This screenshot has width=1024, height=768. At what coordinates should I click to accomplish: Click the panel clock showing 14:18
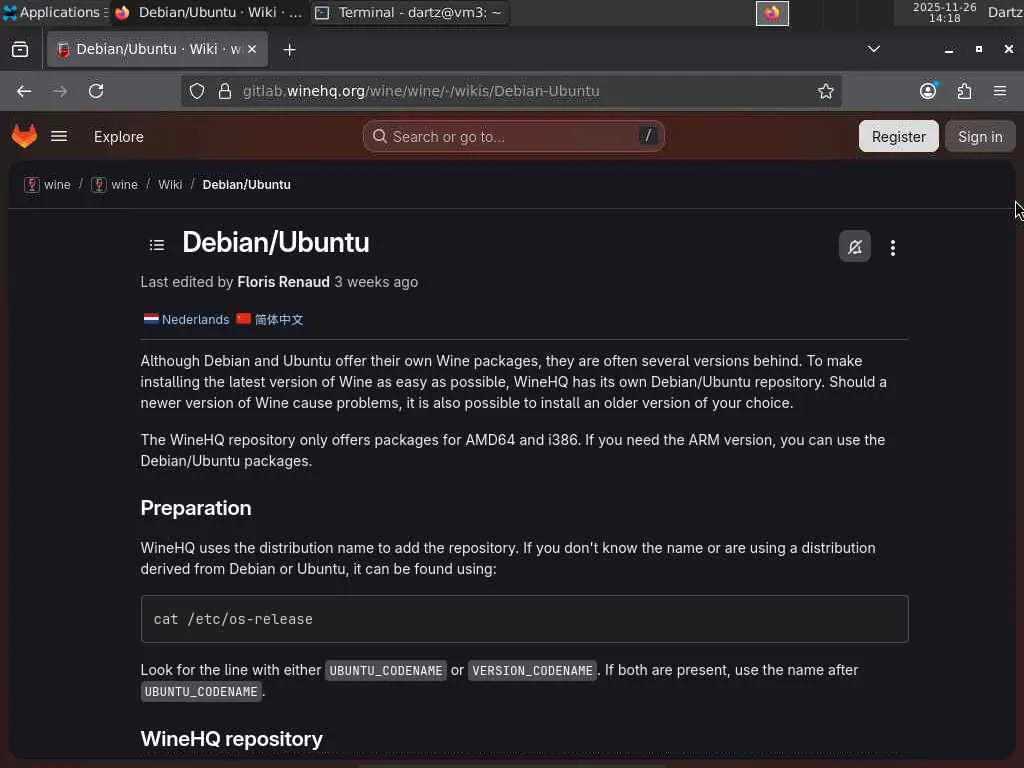tap(944, 12)
